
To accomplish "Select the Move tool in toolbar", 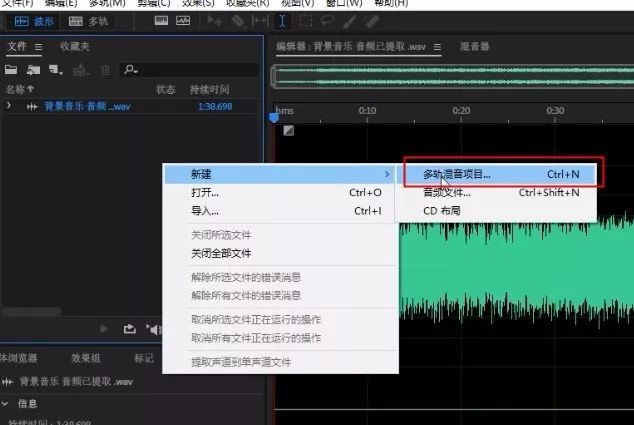I will coord(214,21).
